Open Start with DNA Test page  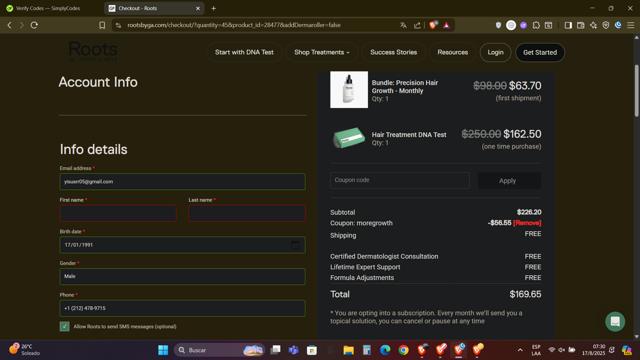pos(244,52)
